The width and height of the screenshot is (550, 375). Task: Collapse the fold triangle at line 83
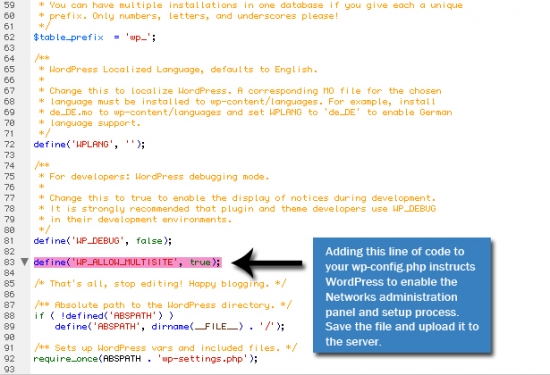pos(24,262)
